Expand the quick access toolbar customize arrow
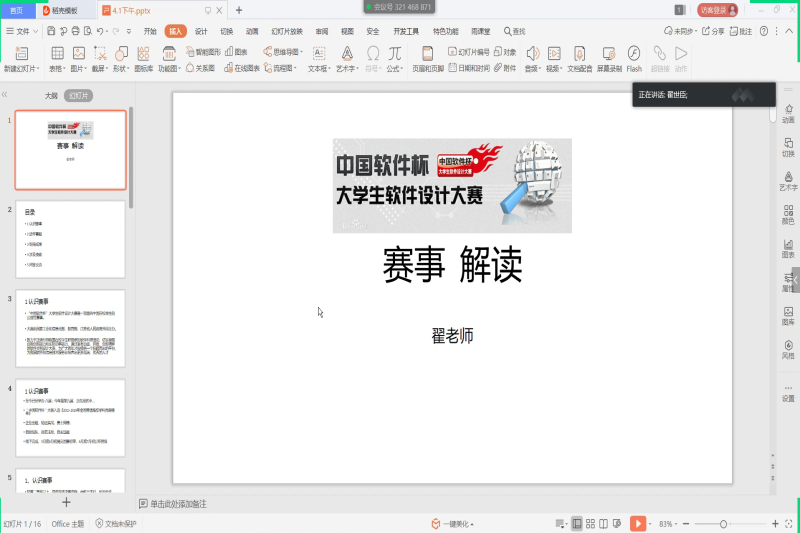 tap(129, 31)
